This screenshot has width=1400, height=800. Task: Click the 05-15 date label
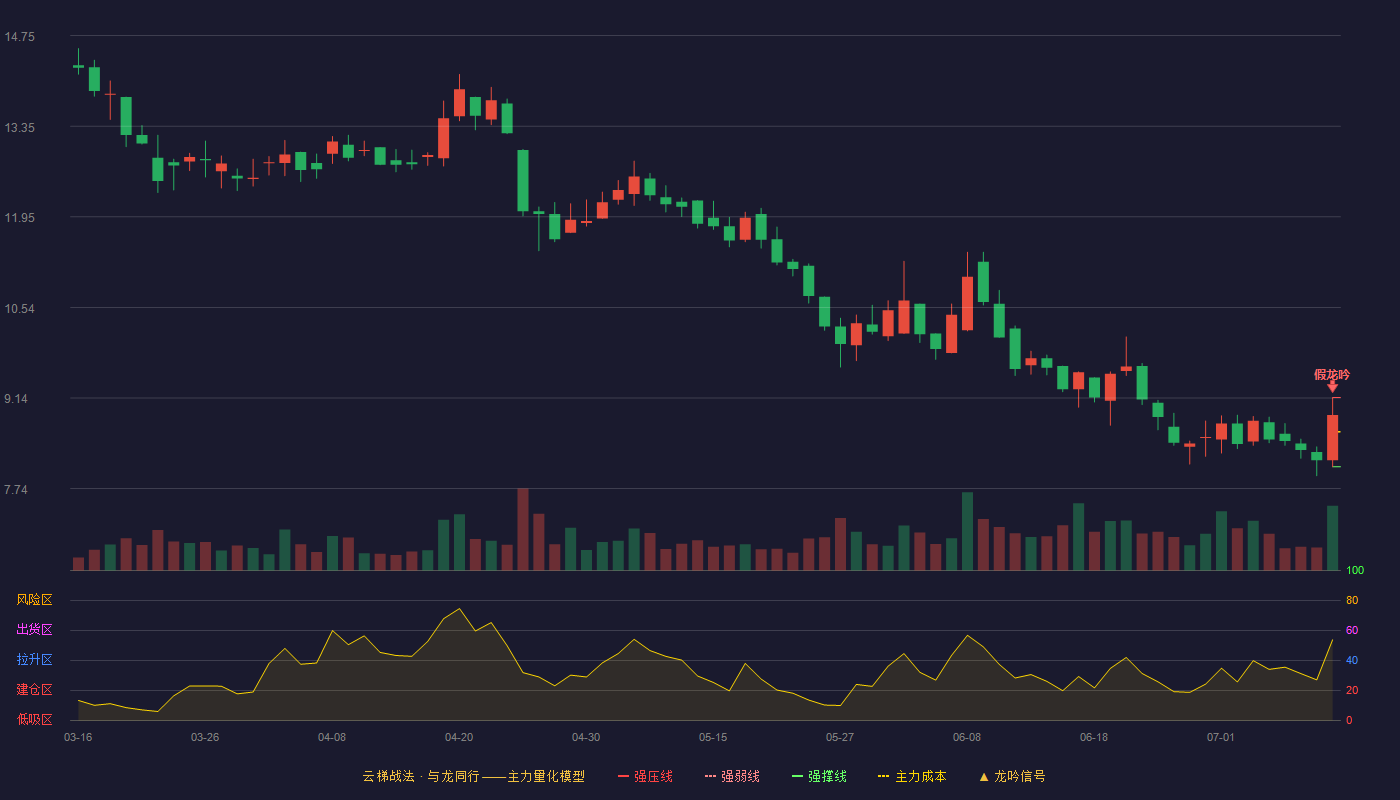pos(713,737)
